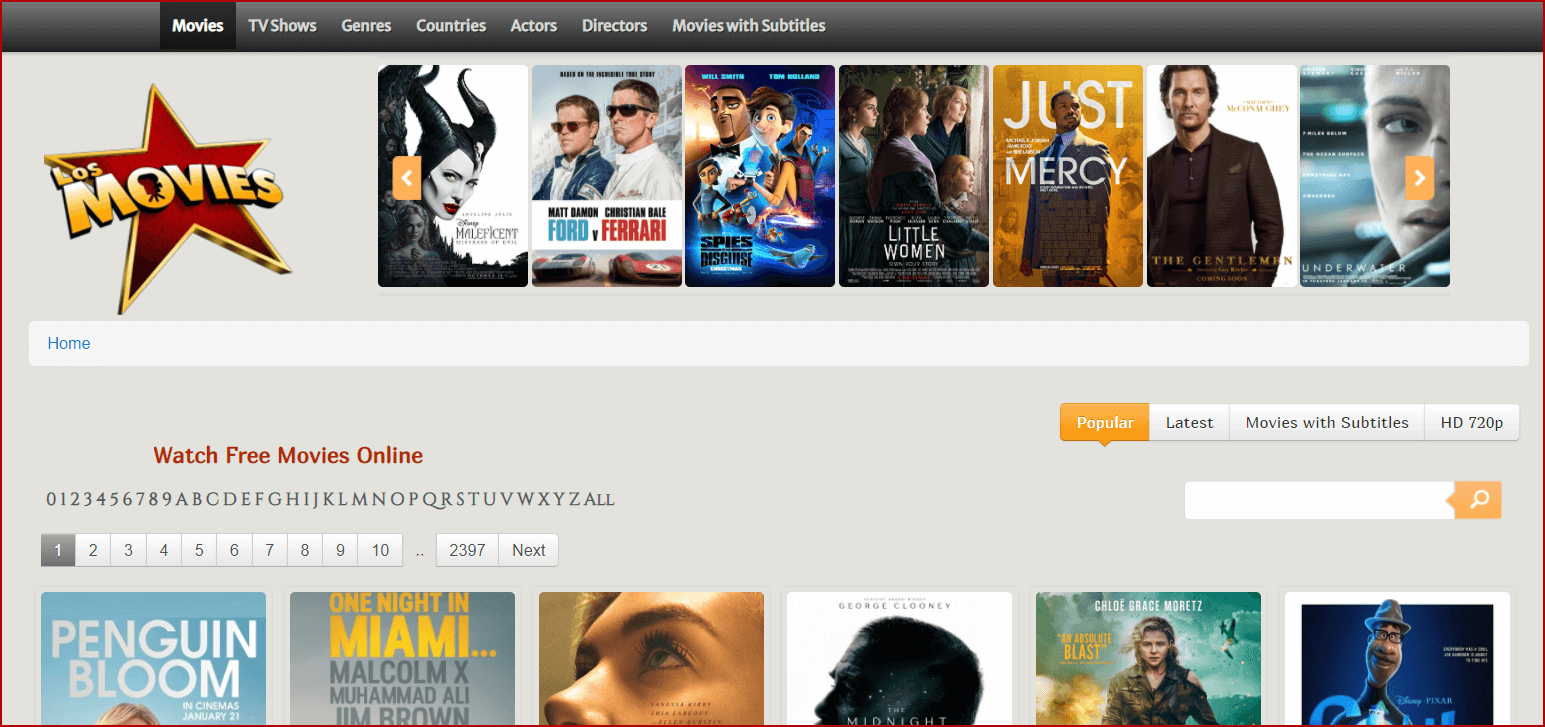Image resolution: width=1545 pixels, height=727 pixels.
Task: Open Movies with Subtitles in the top navigation
Action: [x=749, y=26]
